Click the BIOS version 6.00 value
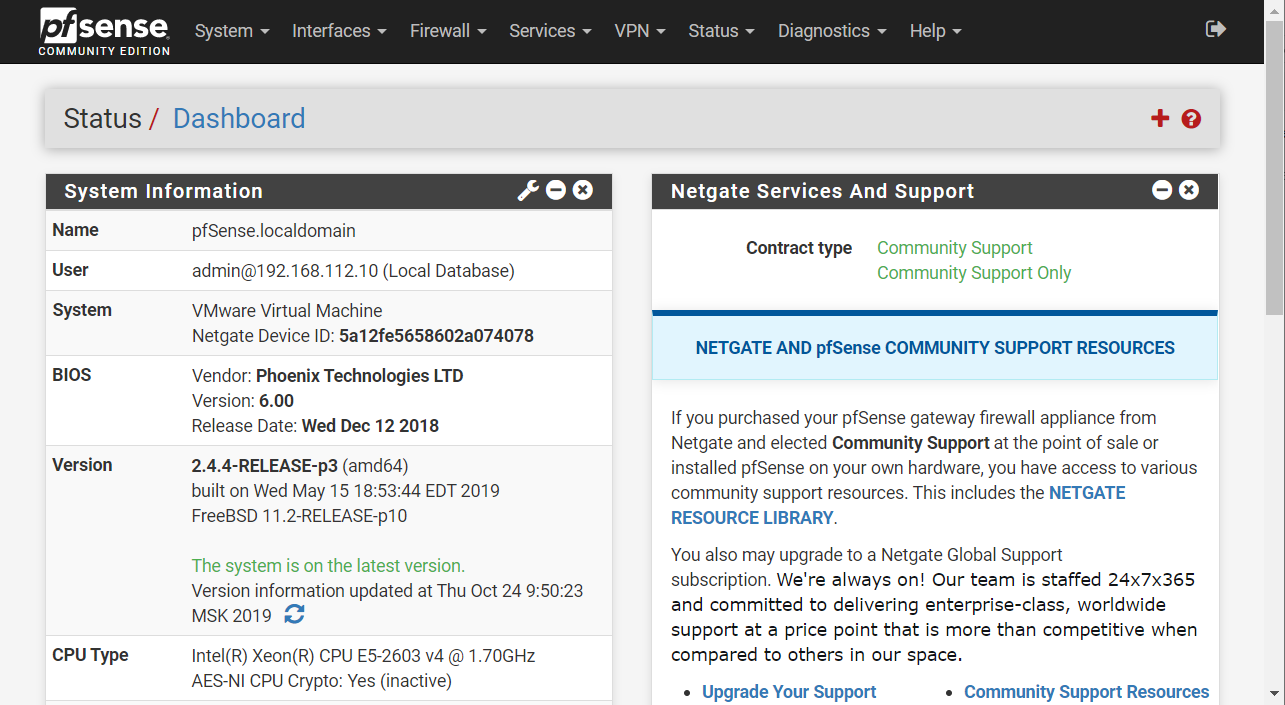Screen dimensions: 1285x705 click(x=276, y=401)
